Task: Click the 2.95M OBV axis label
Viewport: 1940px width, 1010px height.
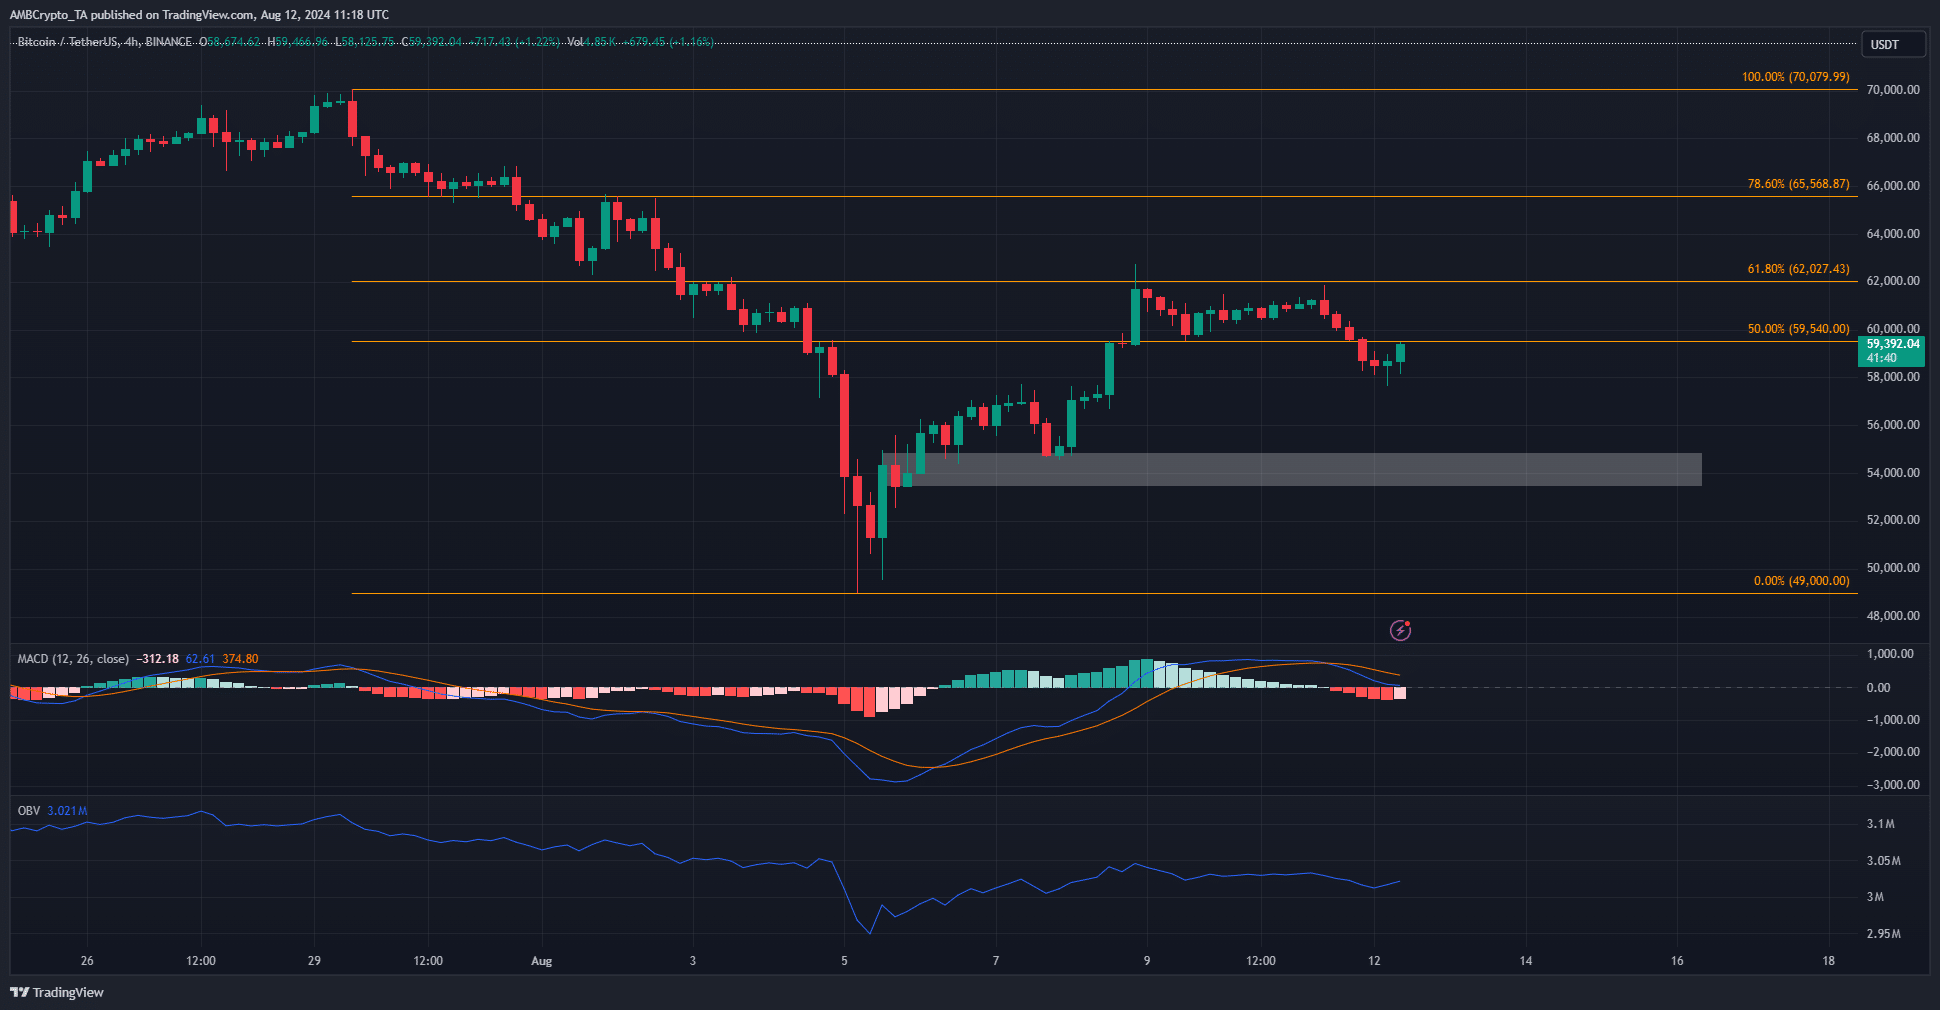Action: [1883, 934]
